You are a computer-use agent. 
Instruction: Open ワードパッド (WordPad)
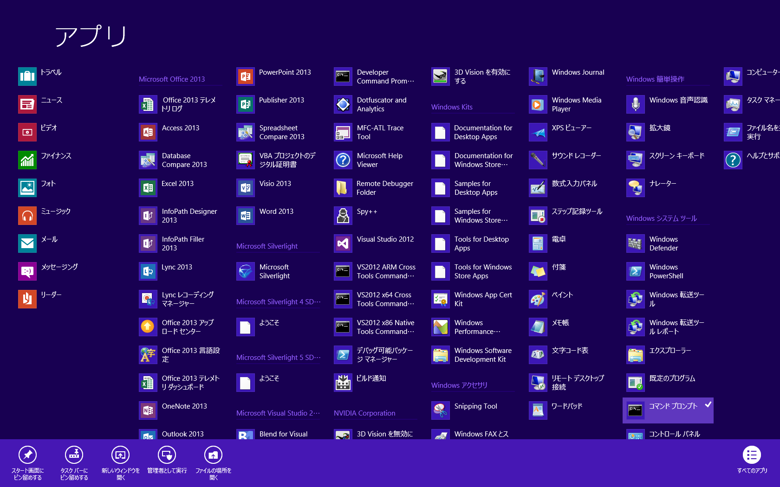click(x=556, y=410)
